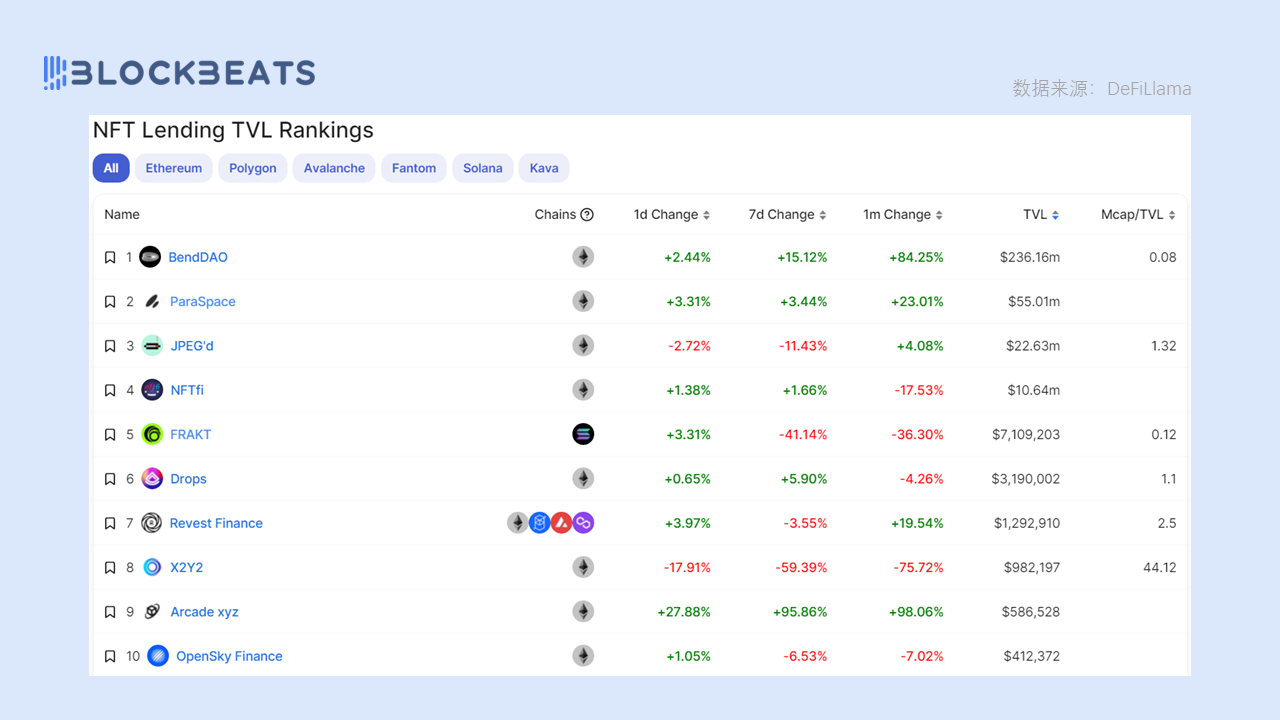Select the Ethereum chain filter tab
The width and height of the screenshot is (1280, 720).
[174, 168]
